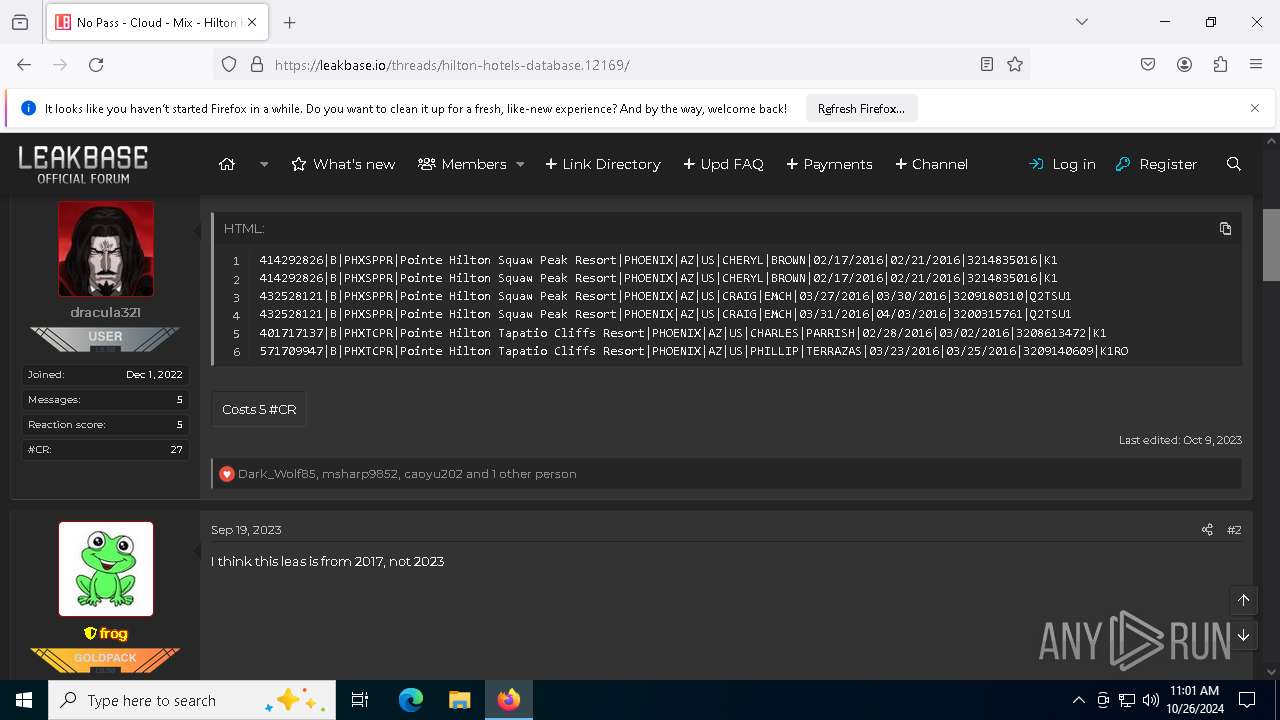Open the Members menu
This screenshot has height=720, width=1280.
[462, 164]
